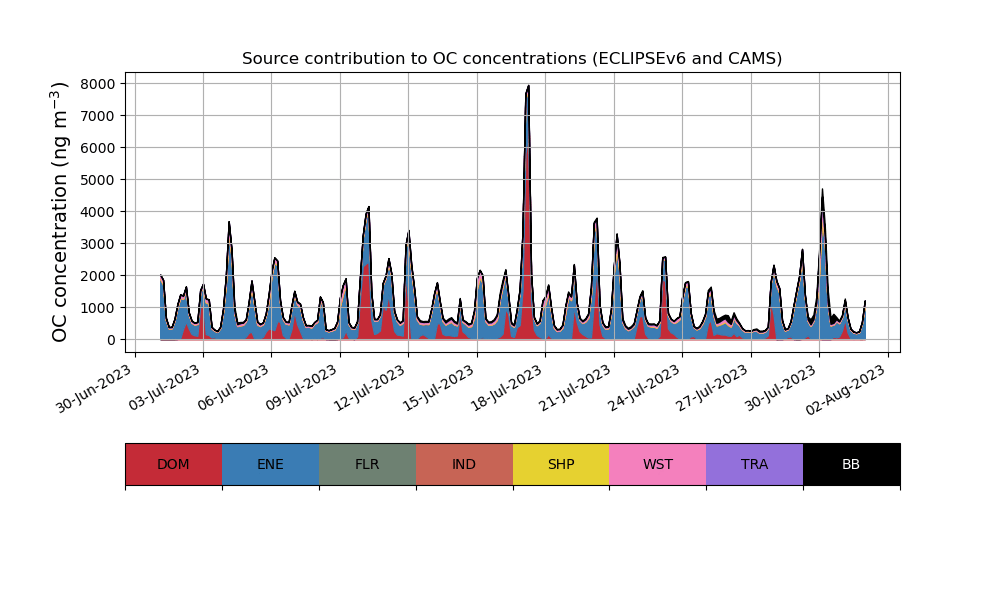Image resolution: width=1000 pixels, height=600 pixels.
Task: Click the red DOM legend swatch
Action: point(173,464)
